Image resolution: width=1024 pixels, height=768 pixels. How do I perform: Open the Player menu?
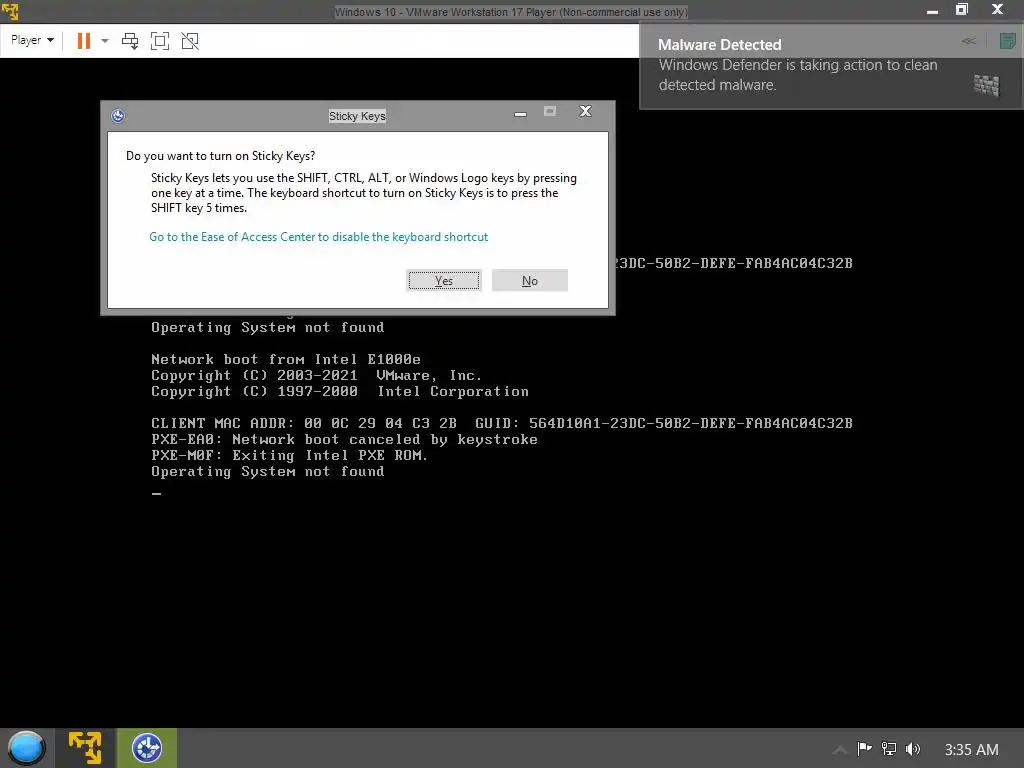32,40
